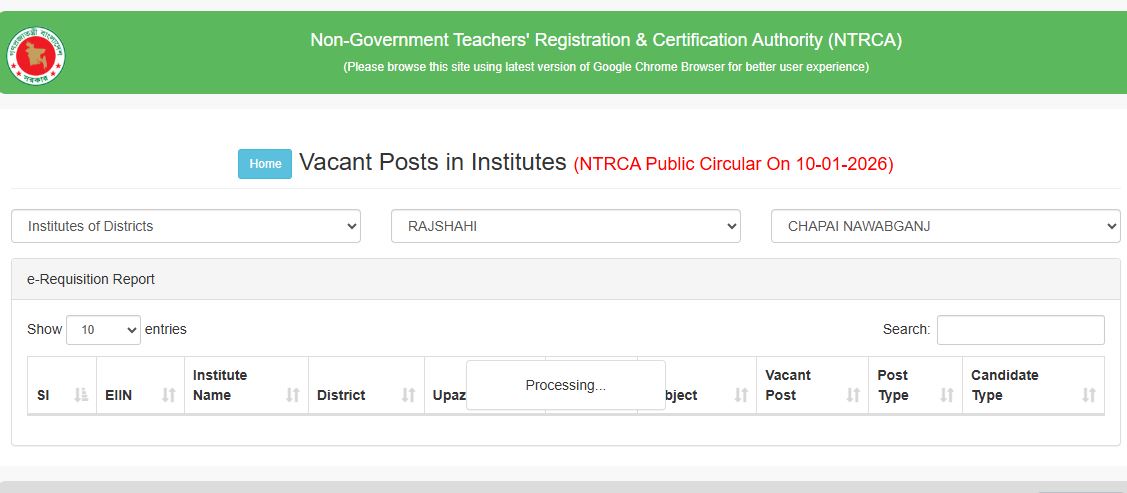Focus the Search input field
The image size is (1127, 493).
coord(1020,330)
